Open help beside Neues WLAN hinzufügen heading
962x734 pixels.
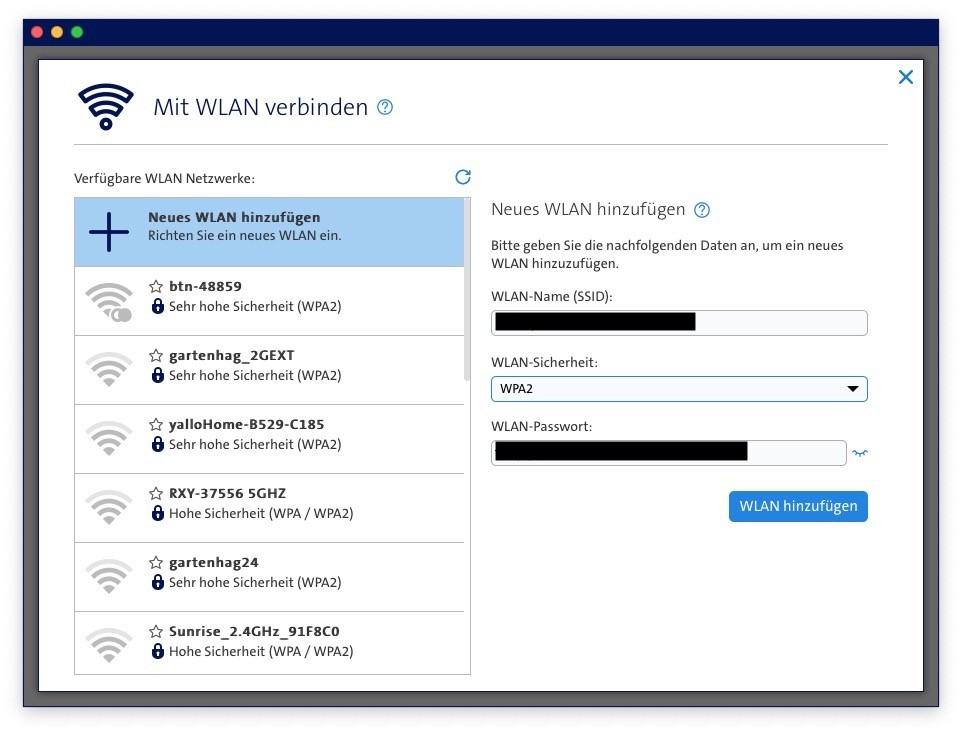click(702, 210)
